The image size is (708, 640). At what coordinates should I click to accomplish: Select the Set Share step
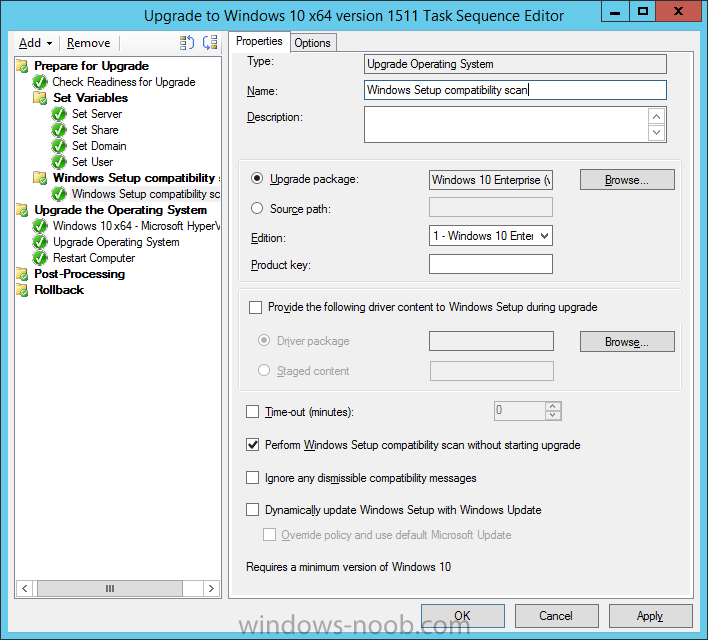point(95,130)
